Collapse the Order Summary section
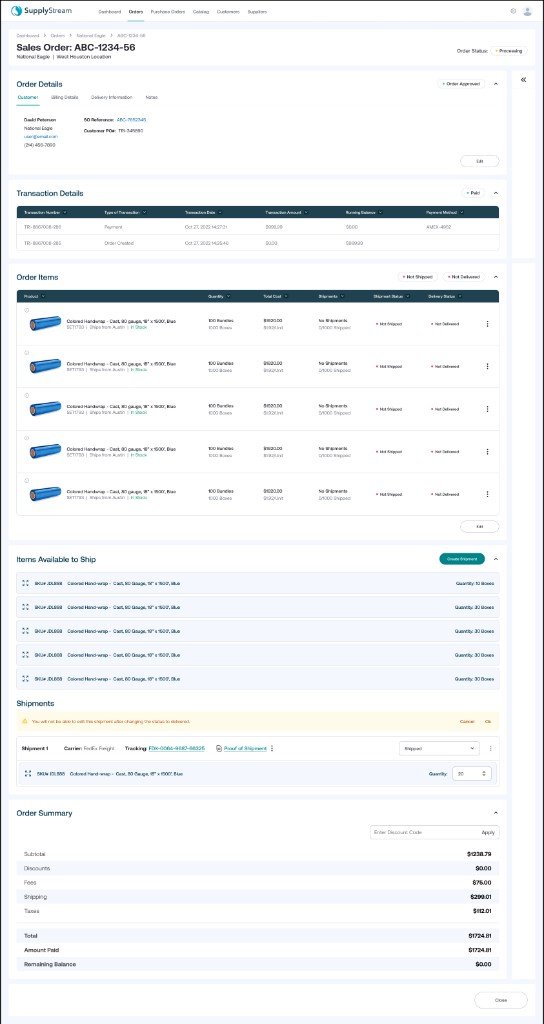Screen dimensions: 544x1024 tap(496, 813)
